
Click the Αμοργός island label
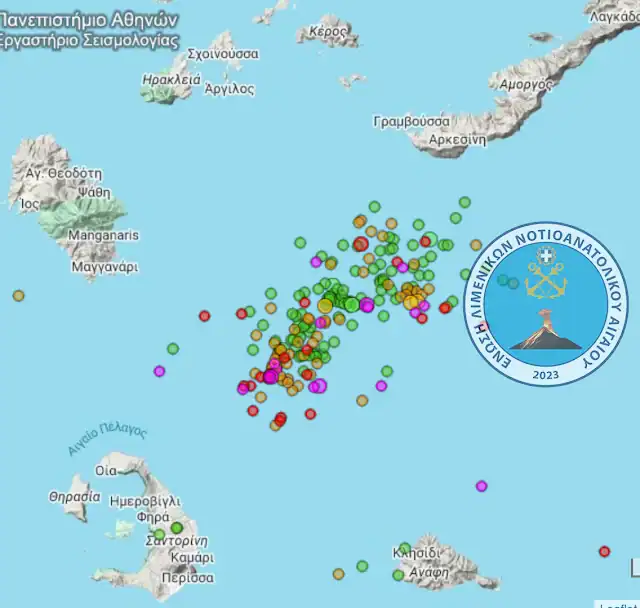[x=524, y=85]
